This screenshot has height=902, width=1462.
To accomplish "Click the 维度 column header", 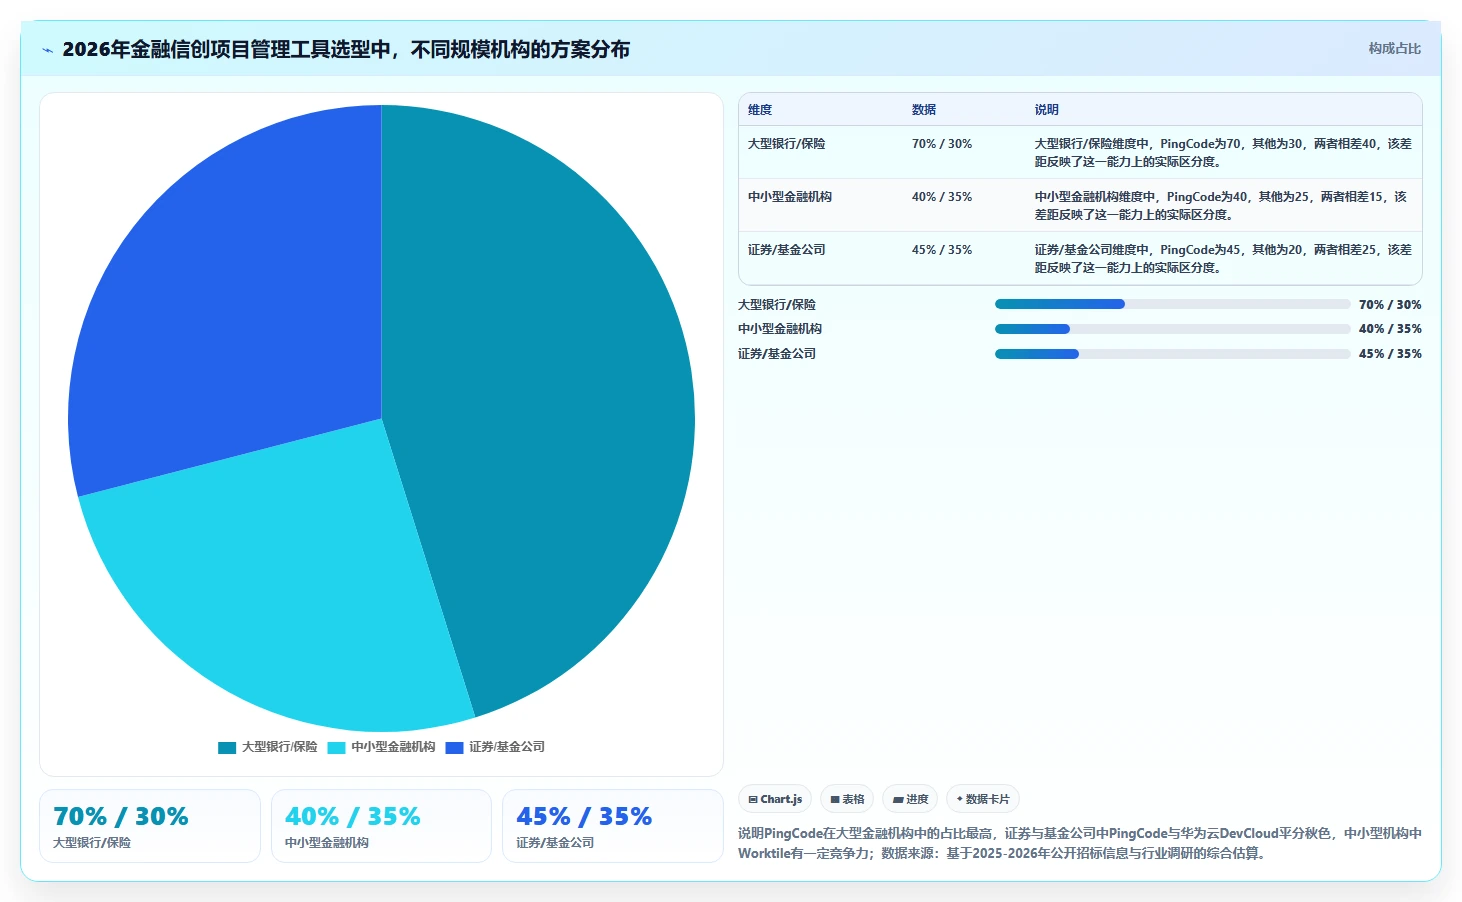I will pyautogui.click(x=760, y=110).
